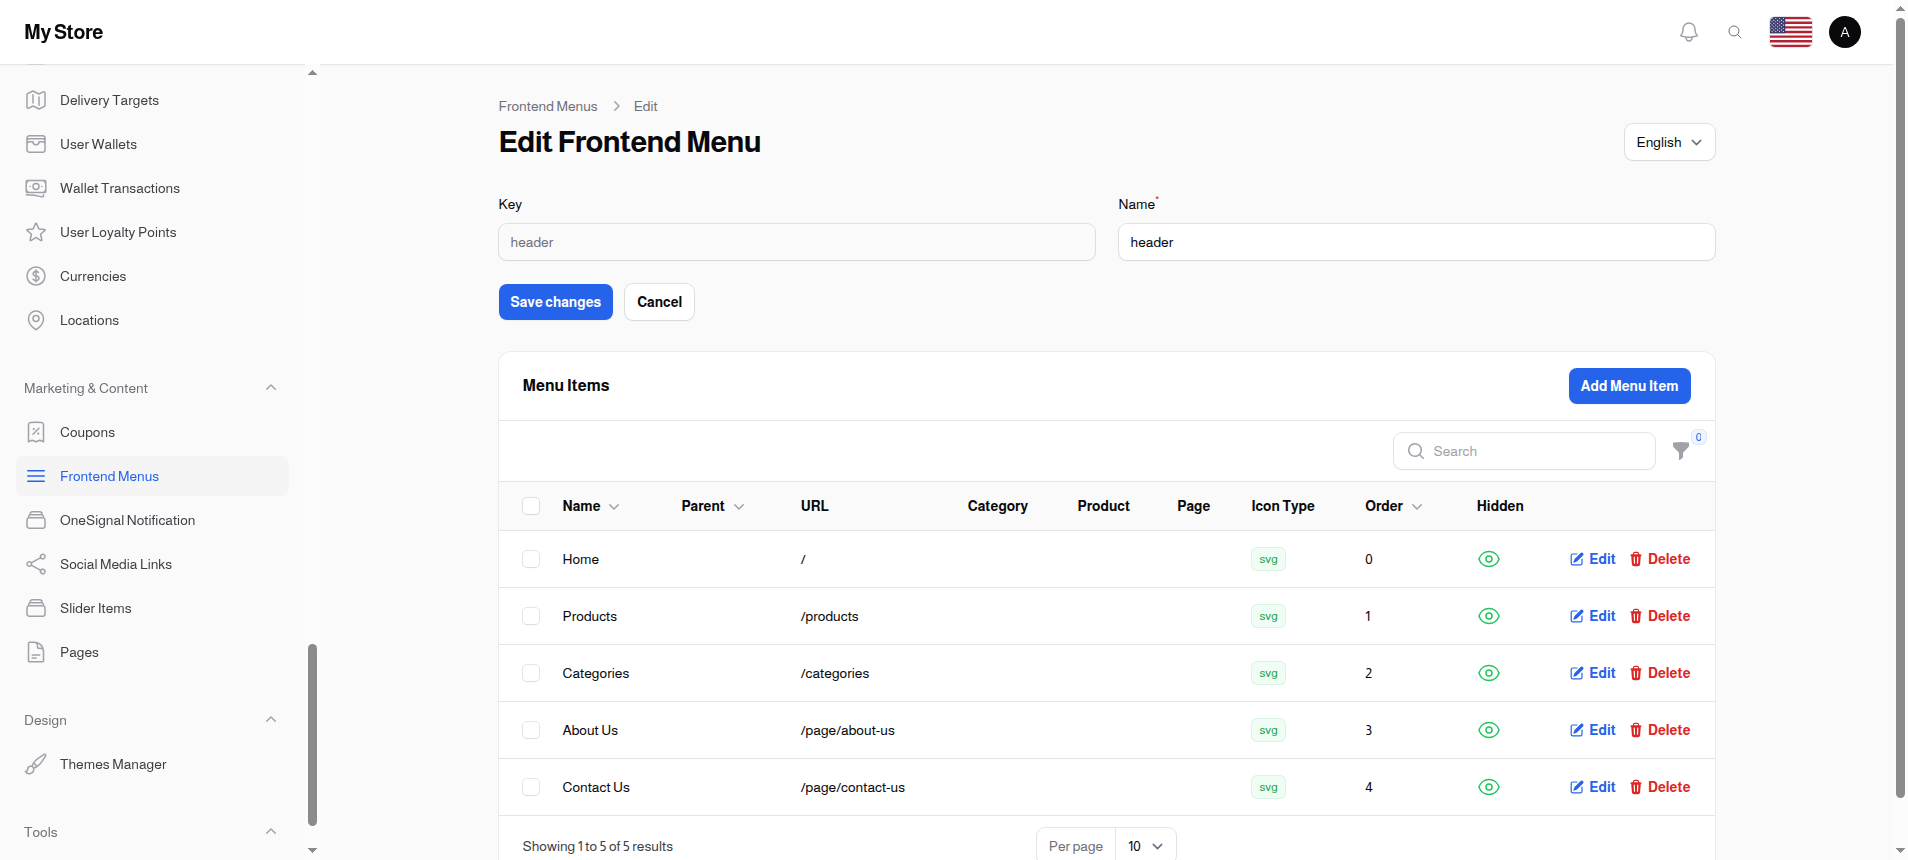Click Add Menu Item button
The width and height of the screenshot is (1908, 860).
(x=1629, y=386)
